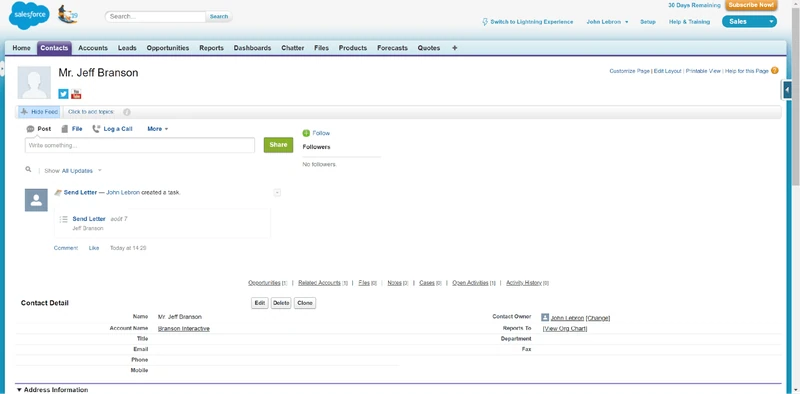Image resolution: width=800 pixels, height=394 pixels.
Task: Click the Lightning Experience bolt icon
Action: (x=485, y=22)
